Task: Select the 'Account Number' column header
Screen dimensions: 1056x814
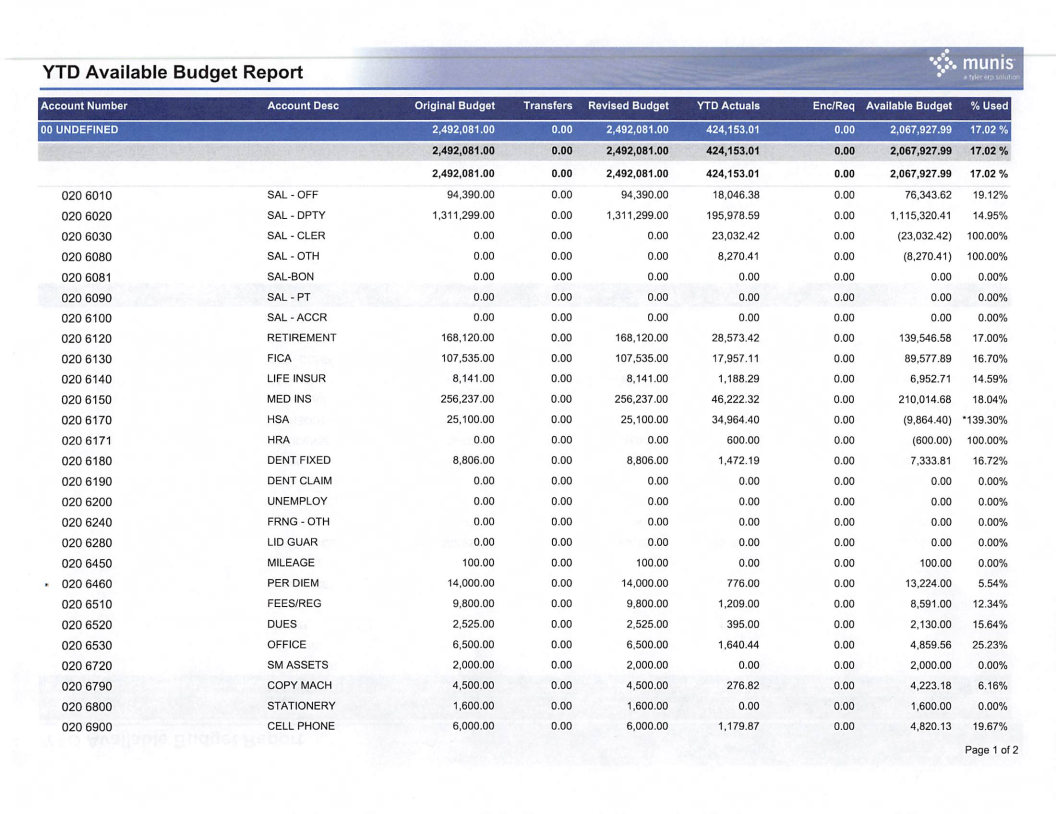Action: [84, 106]
